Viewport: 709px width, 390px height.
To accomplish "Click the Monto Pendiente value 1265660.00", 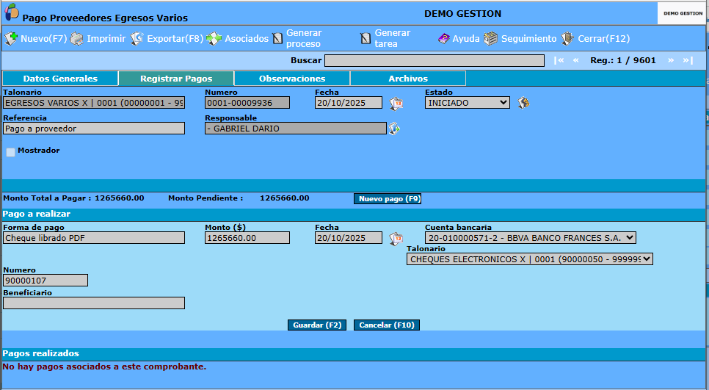I will tap(284, 198).
